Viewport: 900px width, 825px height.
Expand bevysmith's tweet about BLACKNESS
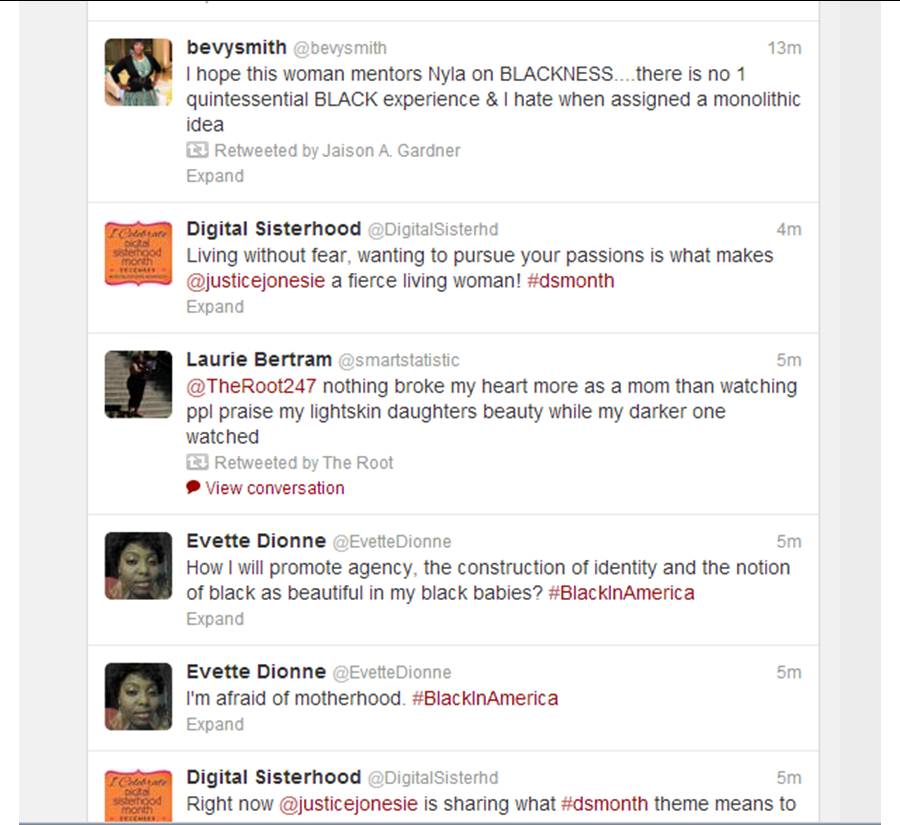pyautogui.click(x=215, y=176)
